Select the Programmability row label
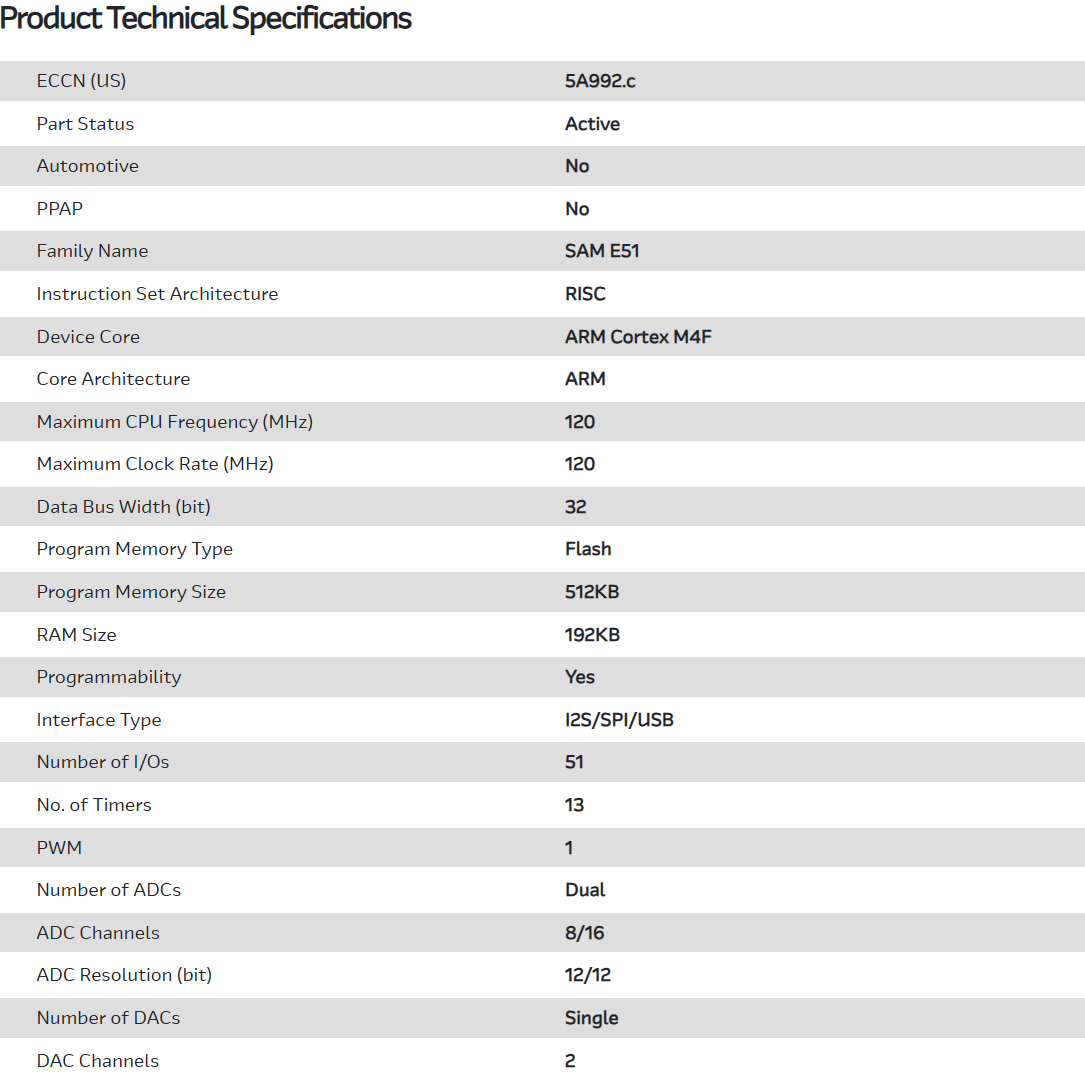Viewport: 1085px width, 1080px height. (109, 677)
